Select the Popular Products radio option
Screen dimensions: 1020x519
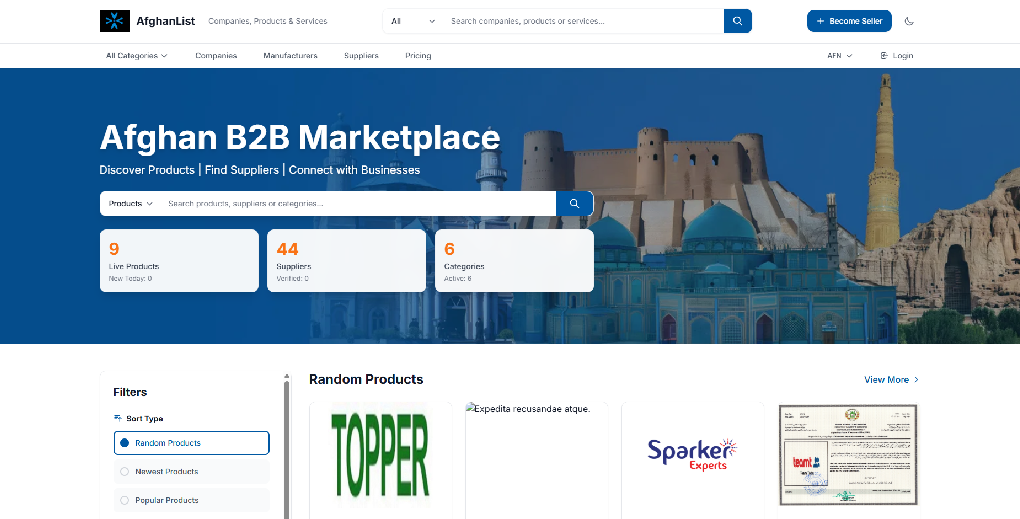point(124,500)
